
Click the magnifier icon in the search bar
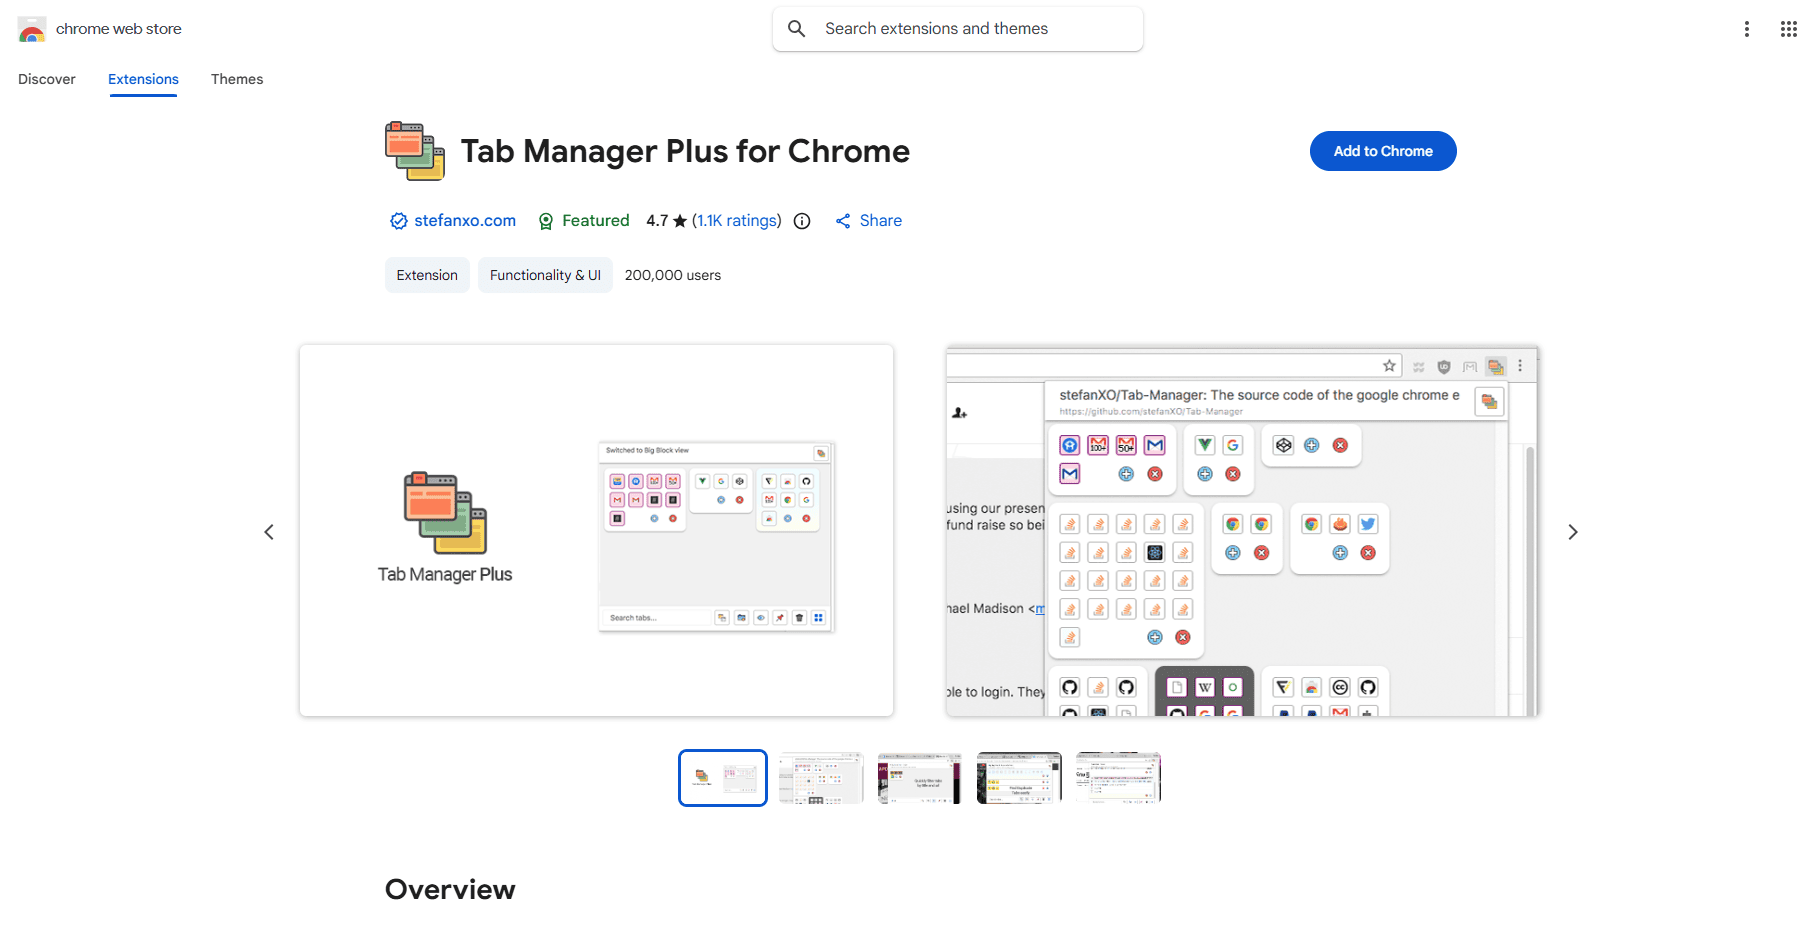click(x=797, y=29)
